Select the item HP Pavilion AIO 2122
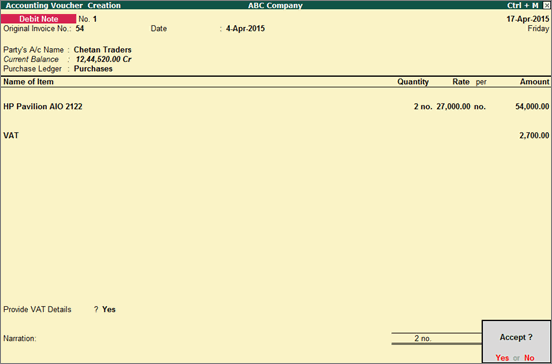 pos(43,106)
